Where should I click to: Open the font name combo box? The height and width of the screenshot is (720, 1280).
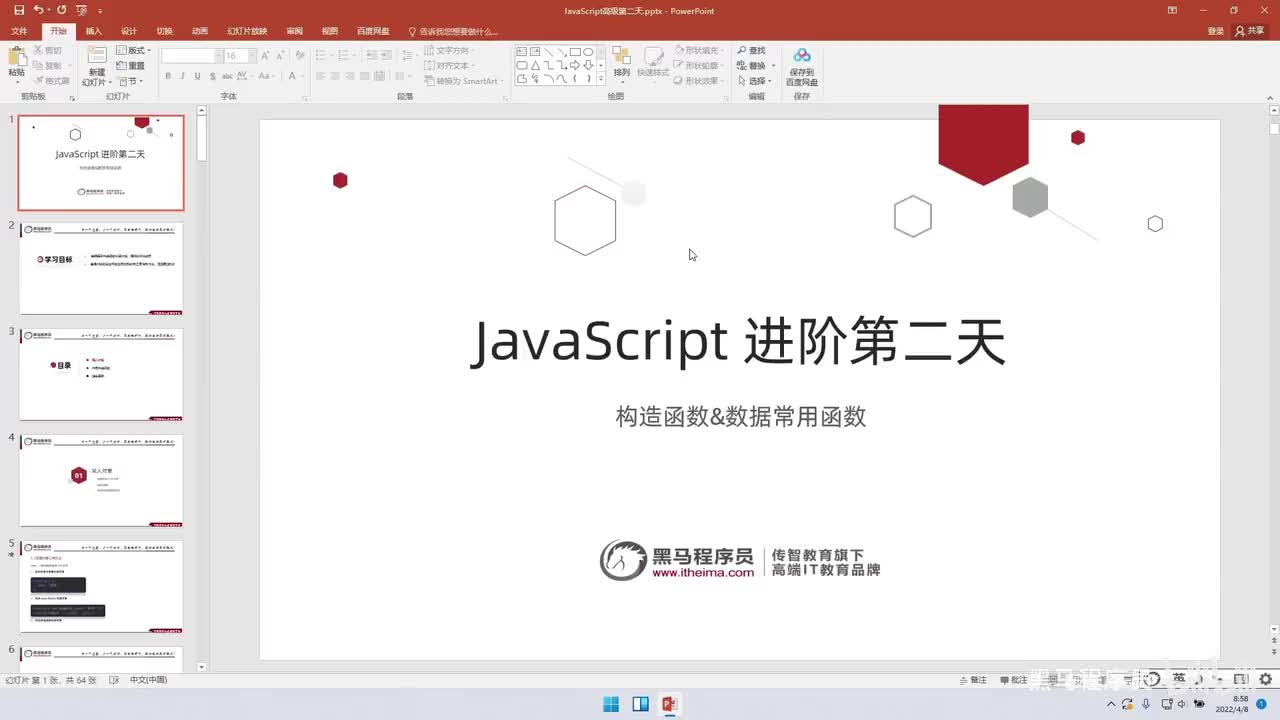pyautogui.click(x=191, y=55)
